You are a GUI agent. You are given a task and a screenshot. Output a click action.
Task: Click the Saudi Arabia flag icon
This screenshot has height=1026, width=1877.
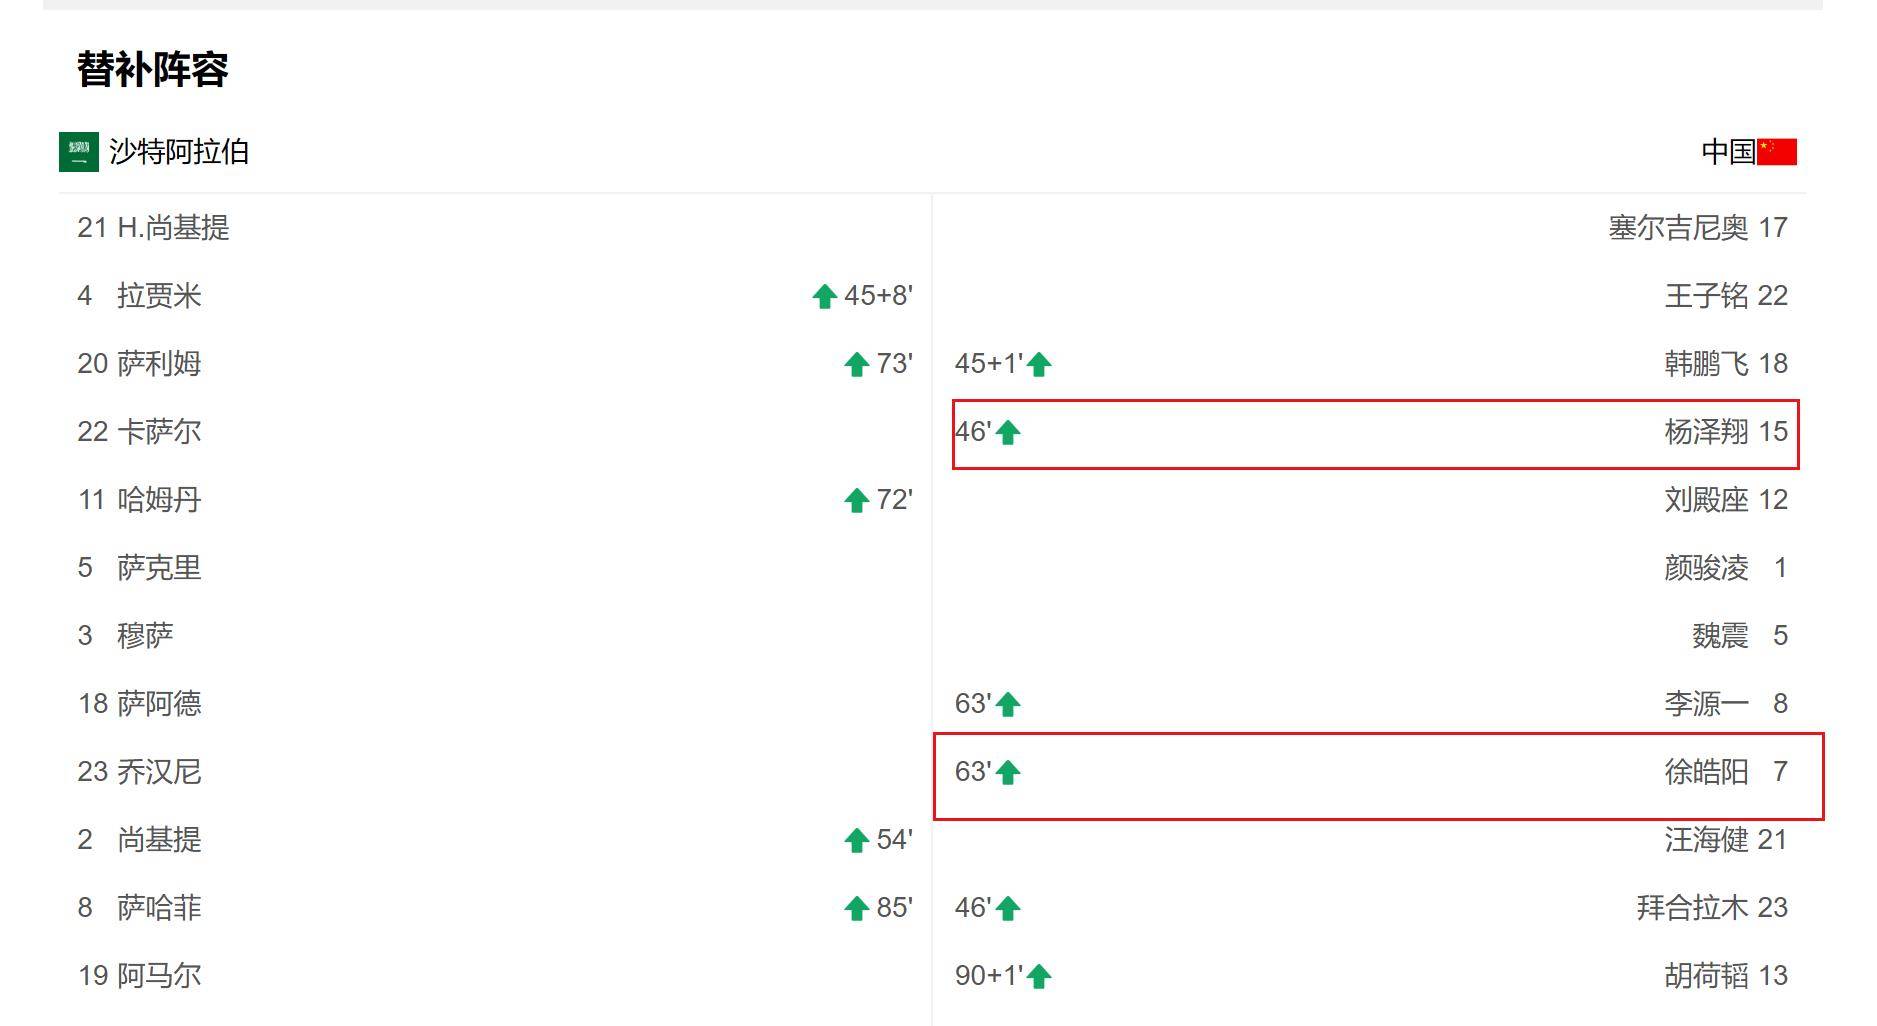79,152
